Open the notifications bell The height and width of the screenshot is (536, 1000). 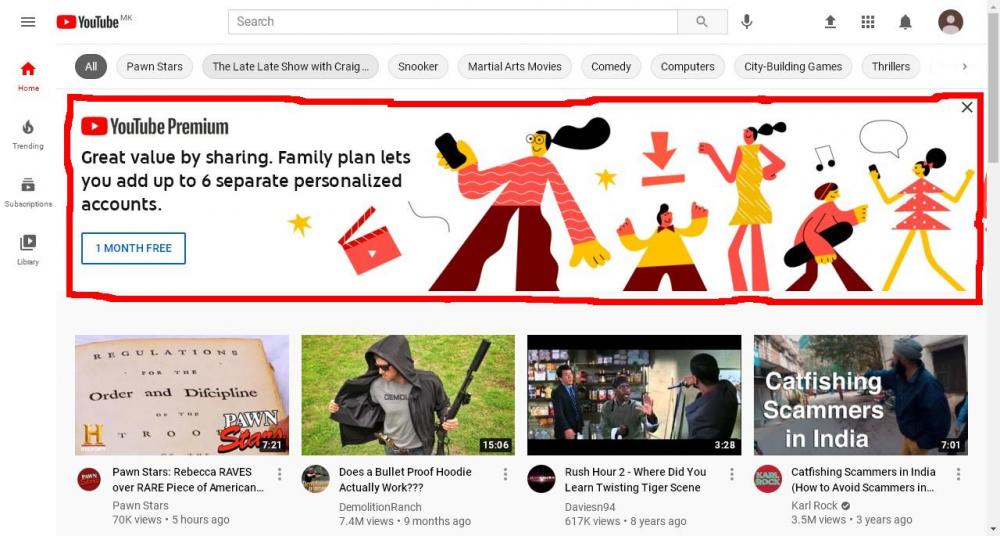tap(905, 22)
